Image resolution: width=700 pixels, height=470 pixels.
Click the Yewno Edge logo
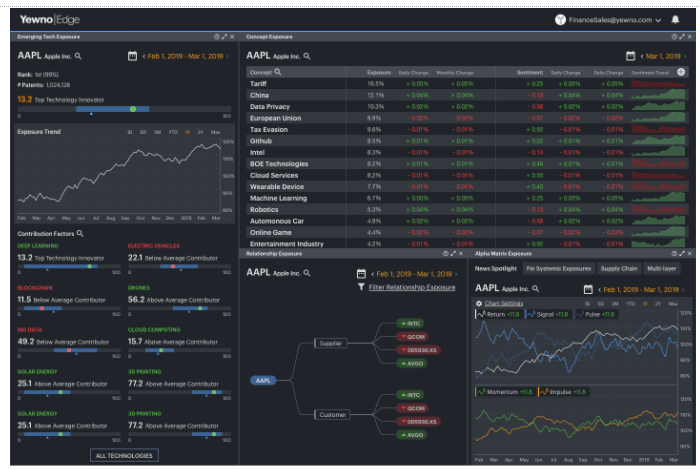click(50, 20)
